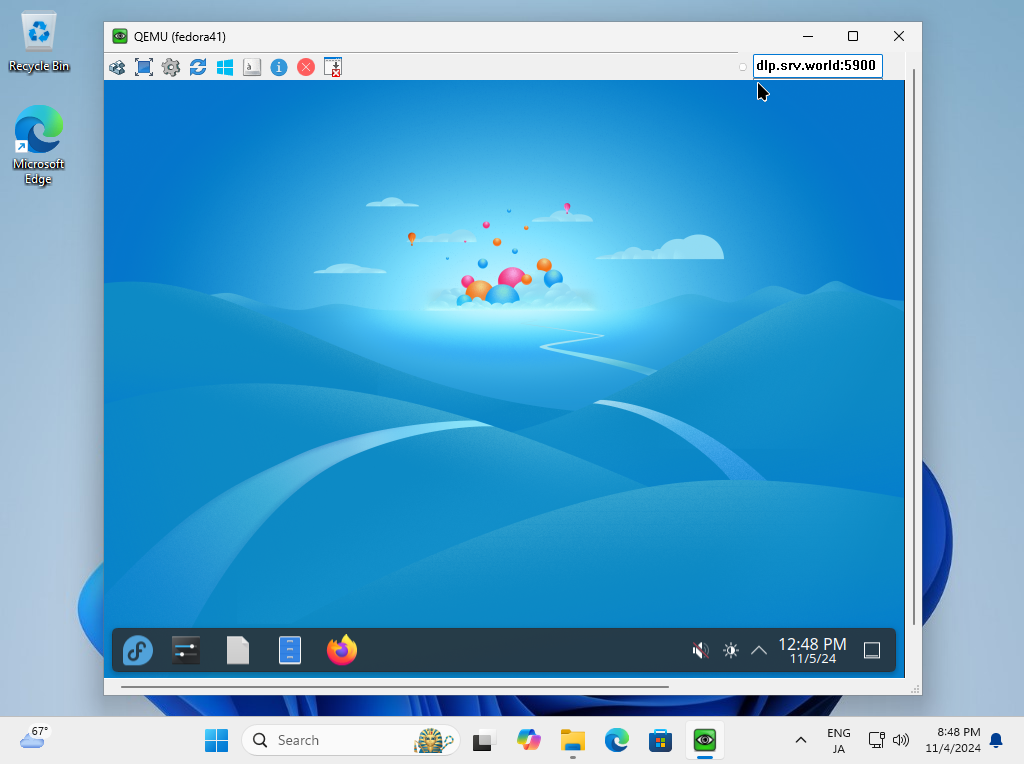Open file manager from Fedora panel

[290, 650]
